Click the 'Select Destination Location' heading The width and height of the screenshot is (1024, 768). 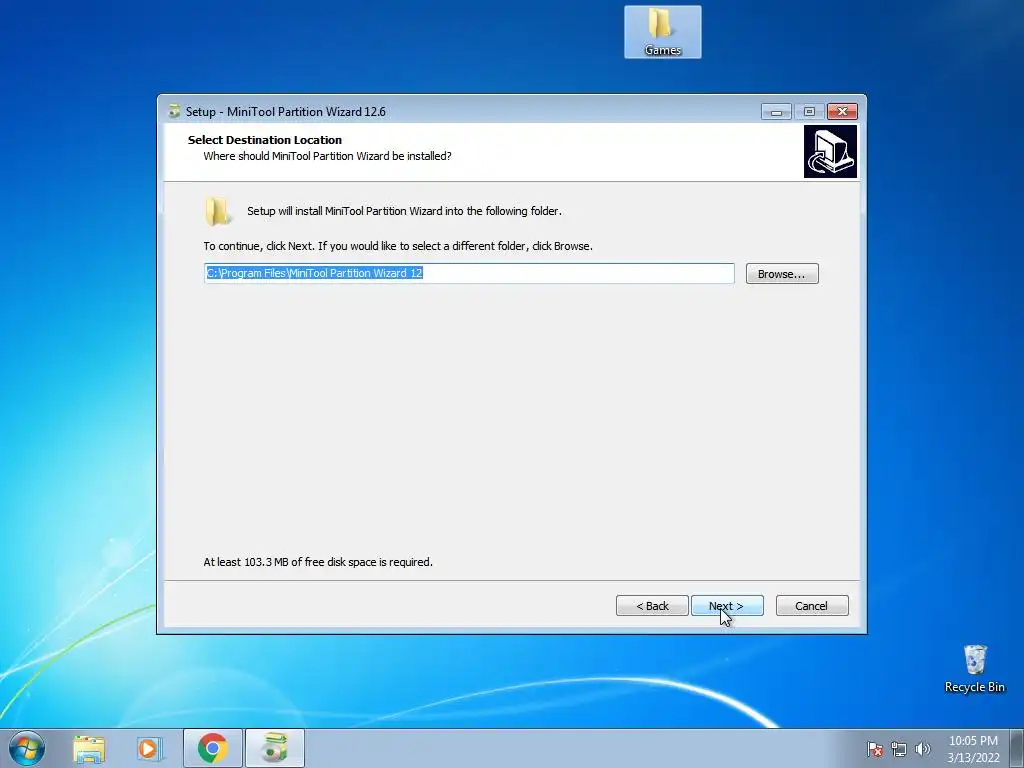[x=264, y=140]
